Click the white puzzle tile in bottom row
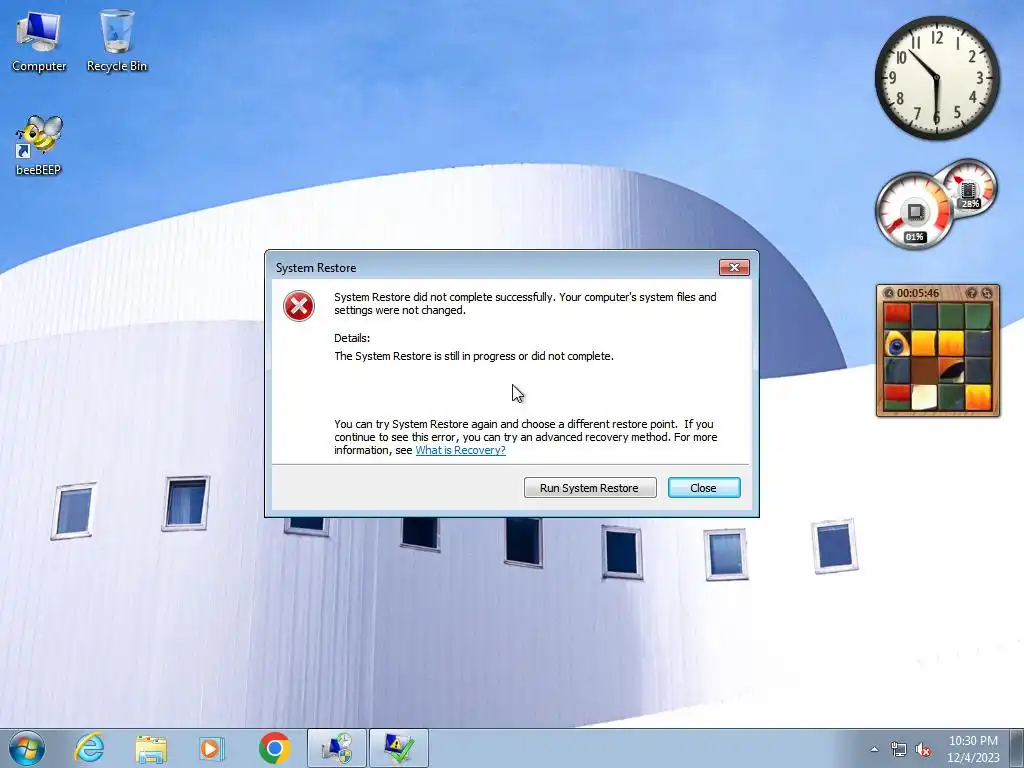The width and height of the screenshot is (1024, 768). [x=924, y=397]
